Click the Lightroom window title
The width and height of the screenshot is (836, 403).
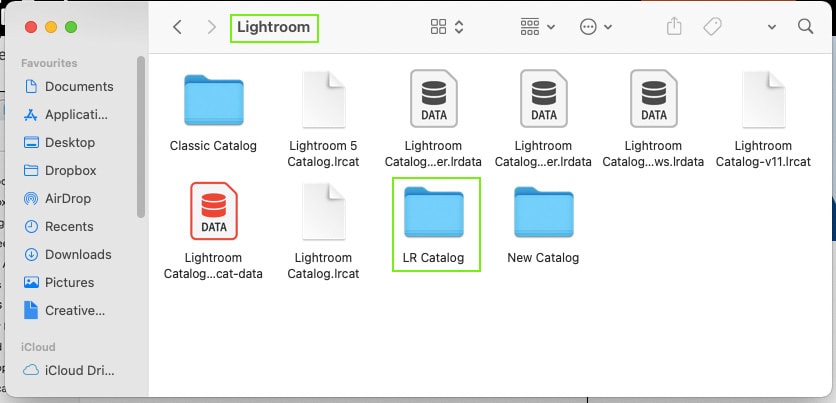[x=274, y=27]
